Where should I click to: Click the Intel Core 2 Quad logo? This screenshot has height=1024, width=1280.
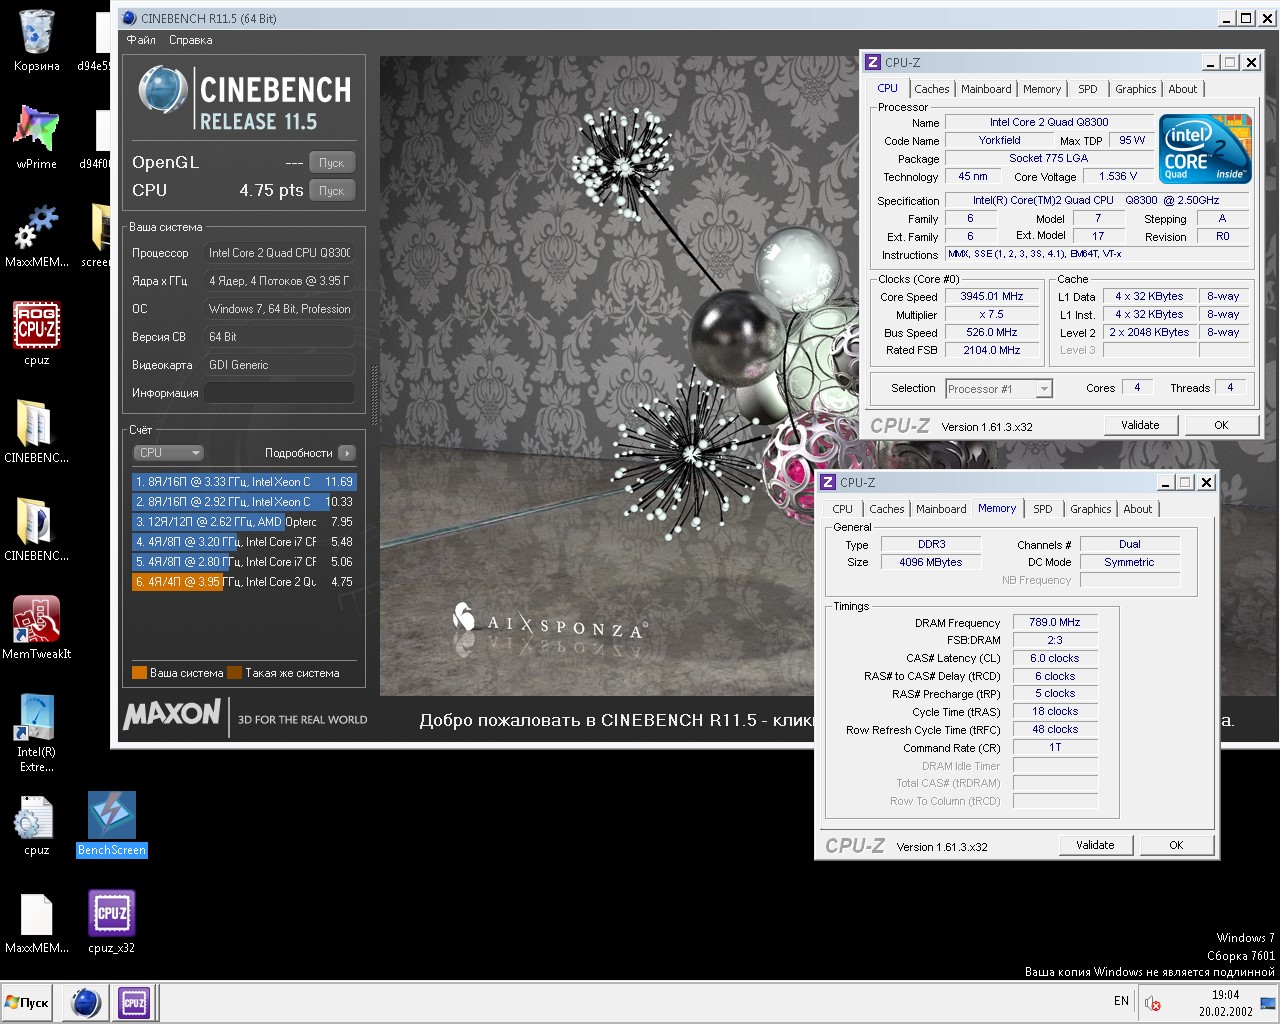click(x=1205, y=150)
